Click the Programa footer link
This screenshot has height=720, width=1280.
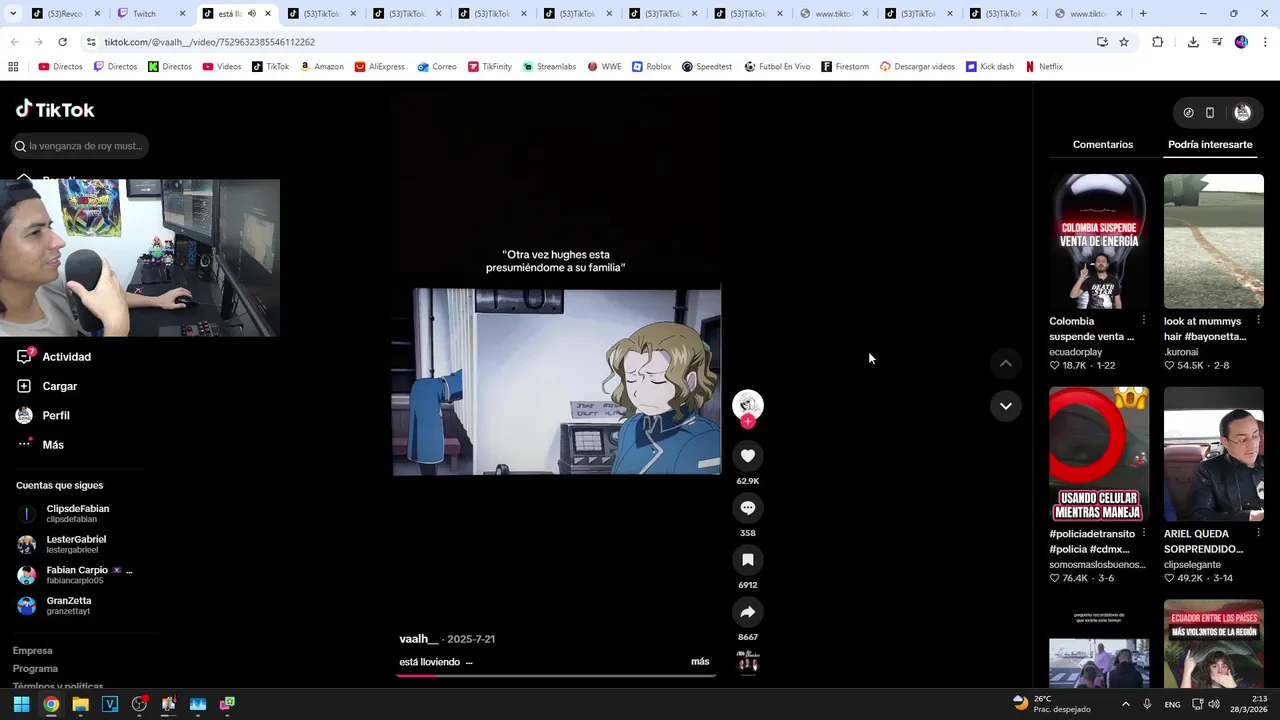[35, 669]
